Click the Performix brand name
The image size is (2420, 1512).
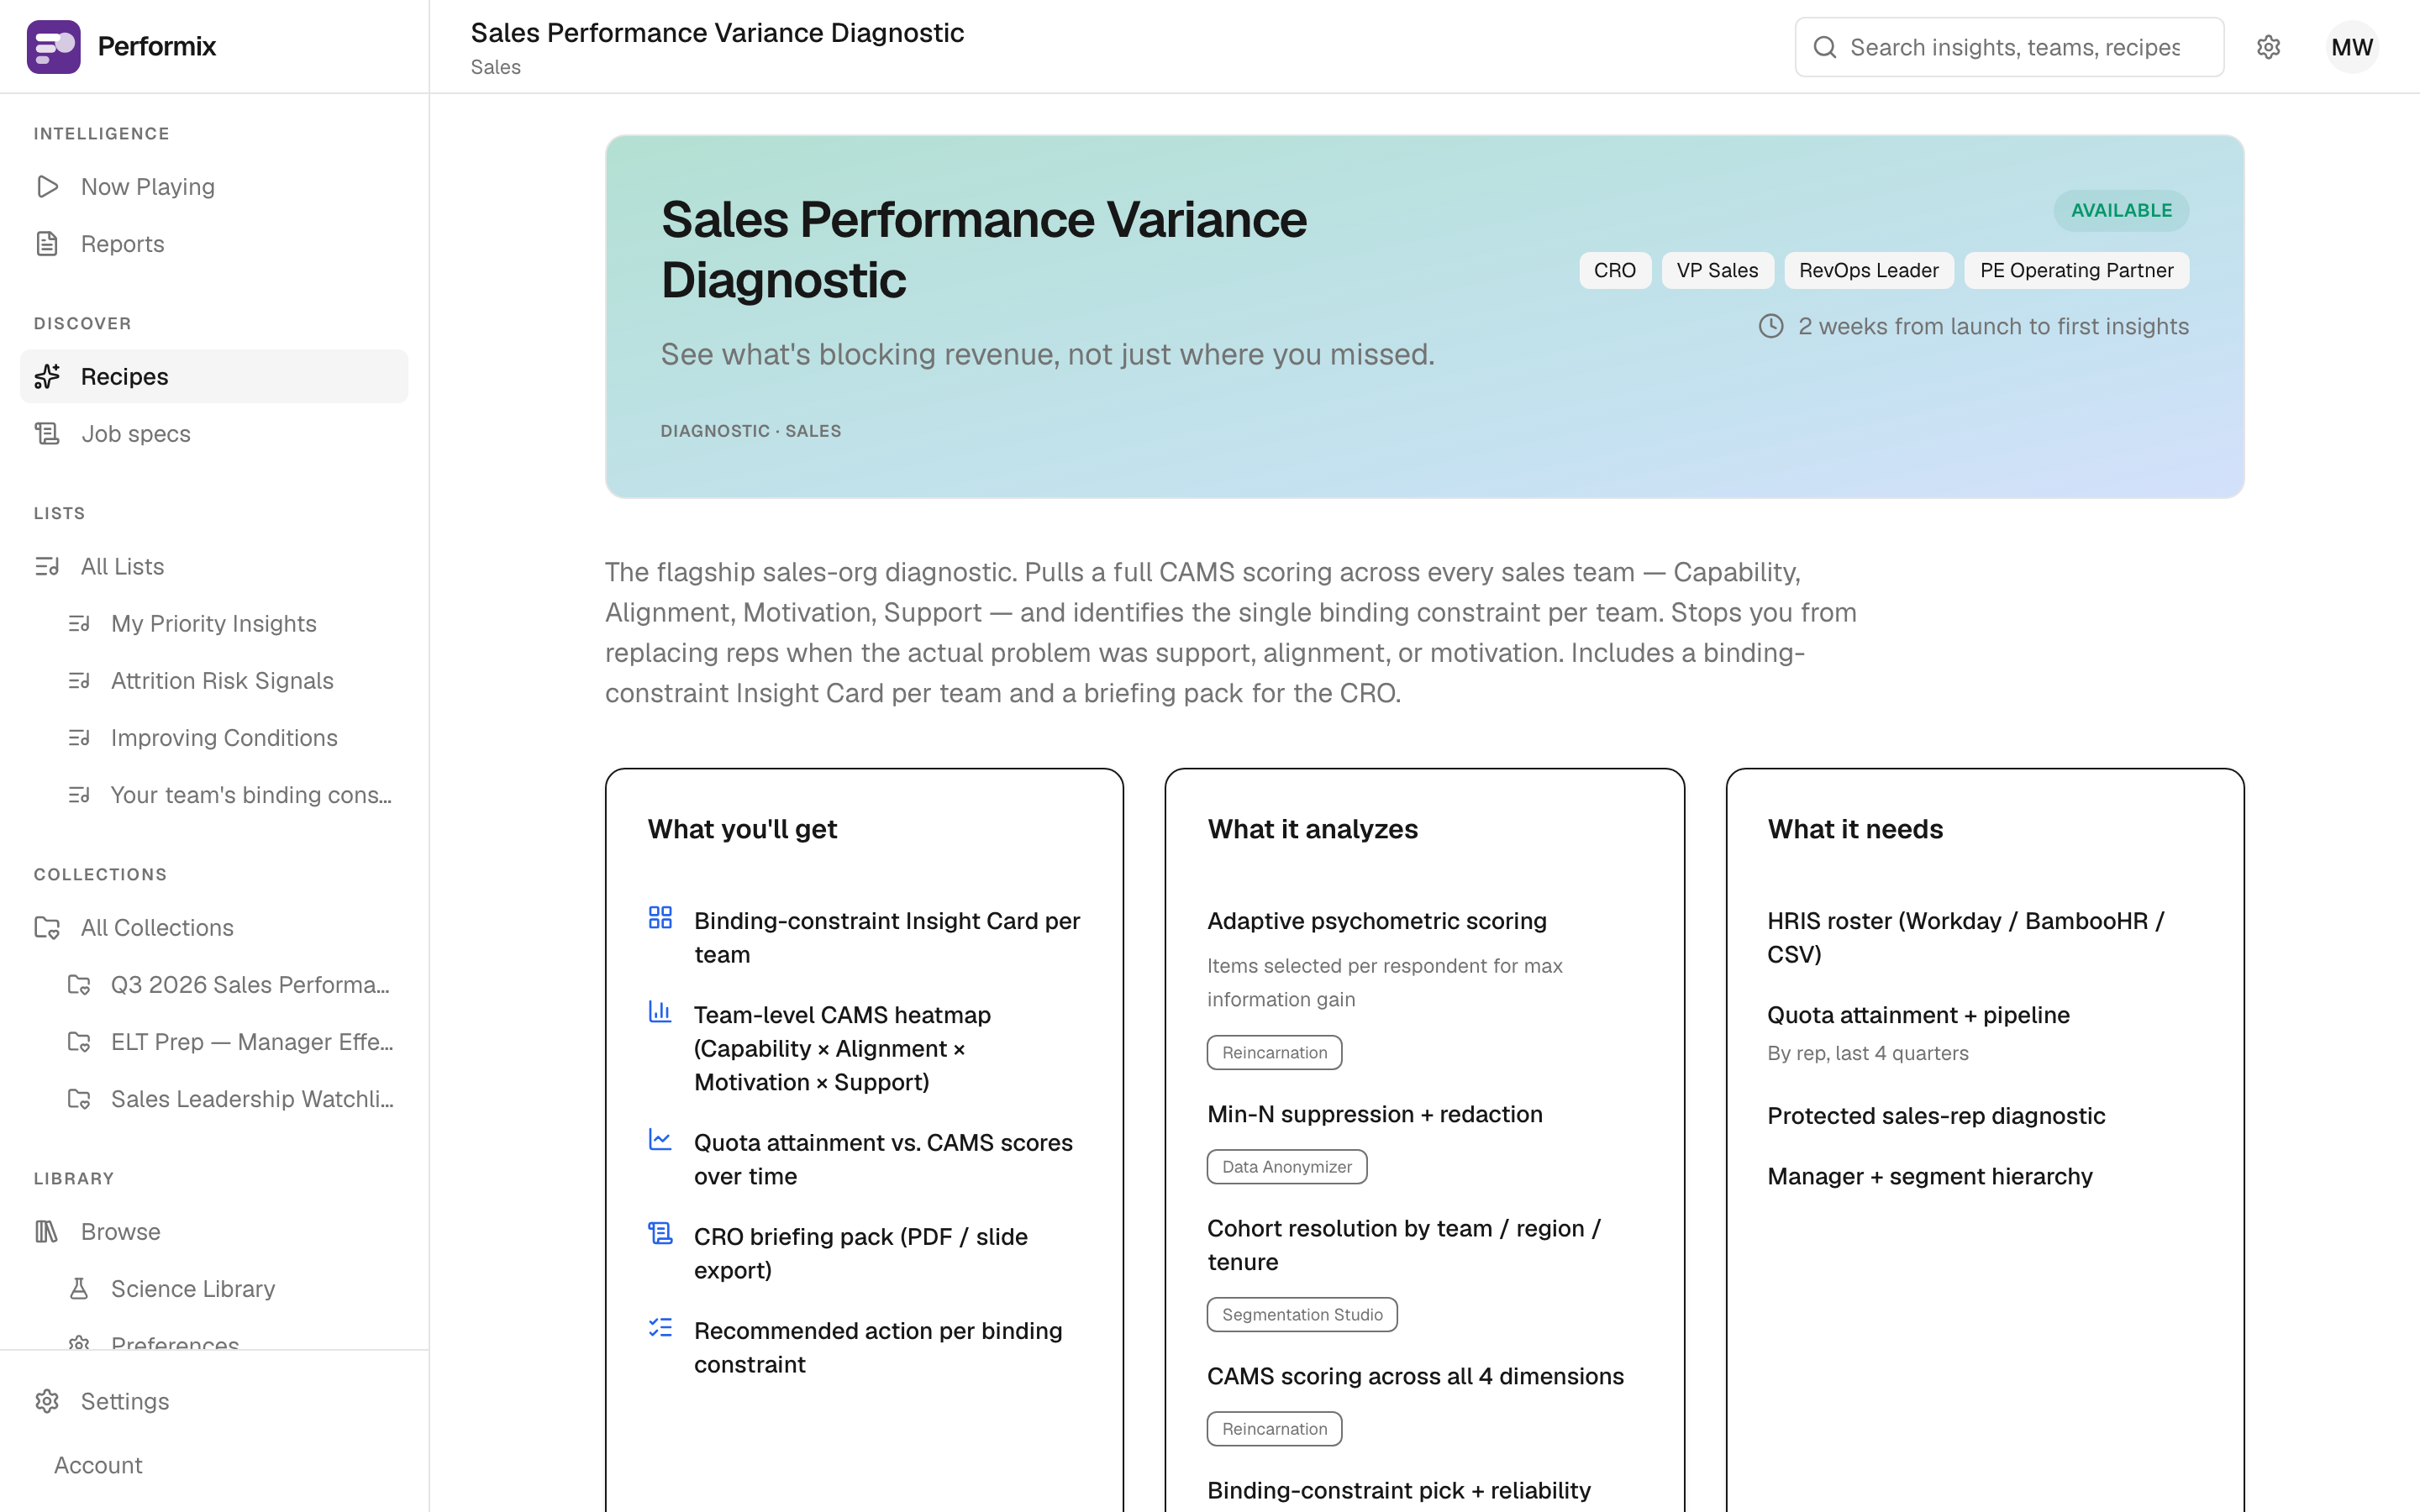[156, 46]
